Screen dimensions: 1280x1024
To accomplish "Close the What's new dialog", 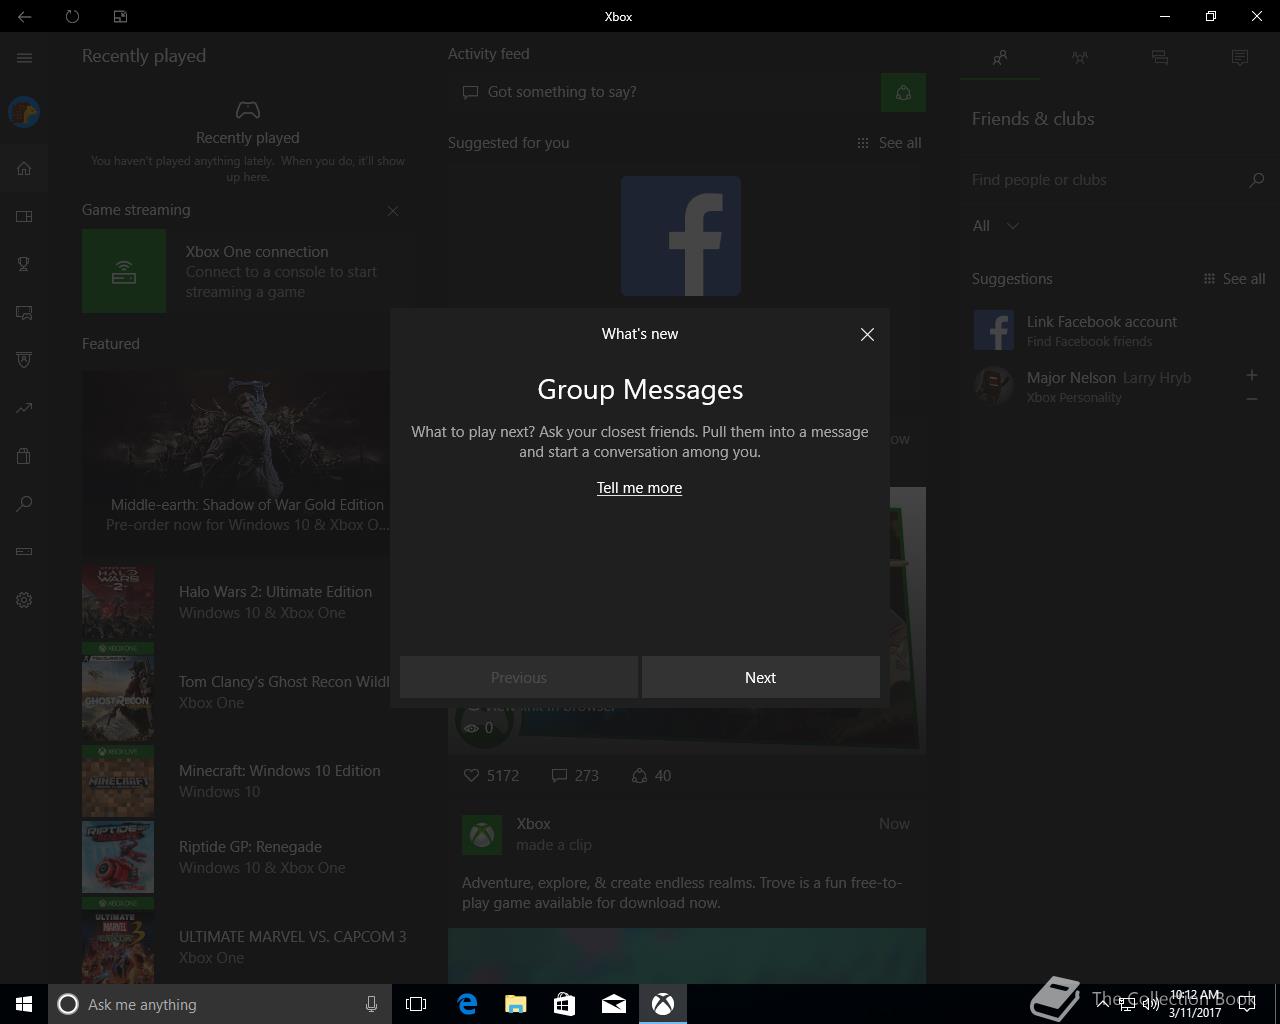I will [867, 335].
